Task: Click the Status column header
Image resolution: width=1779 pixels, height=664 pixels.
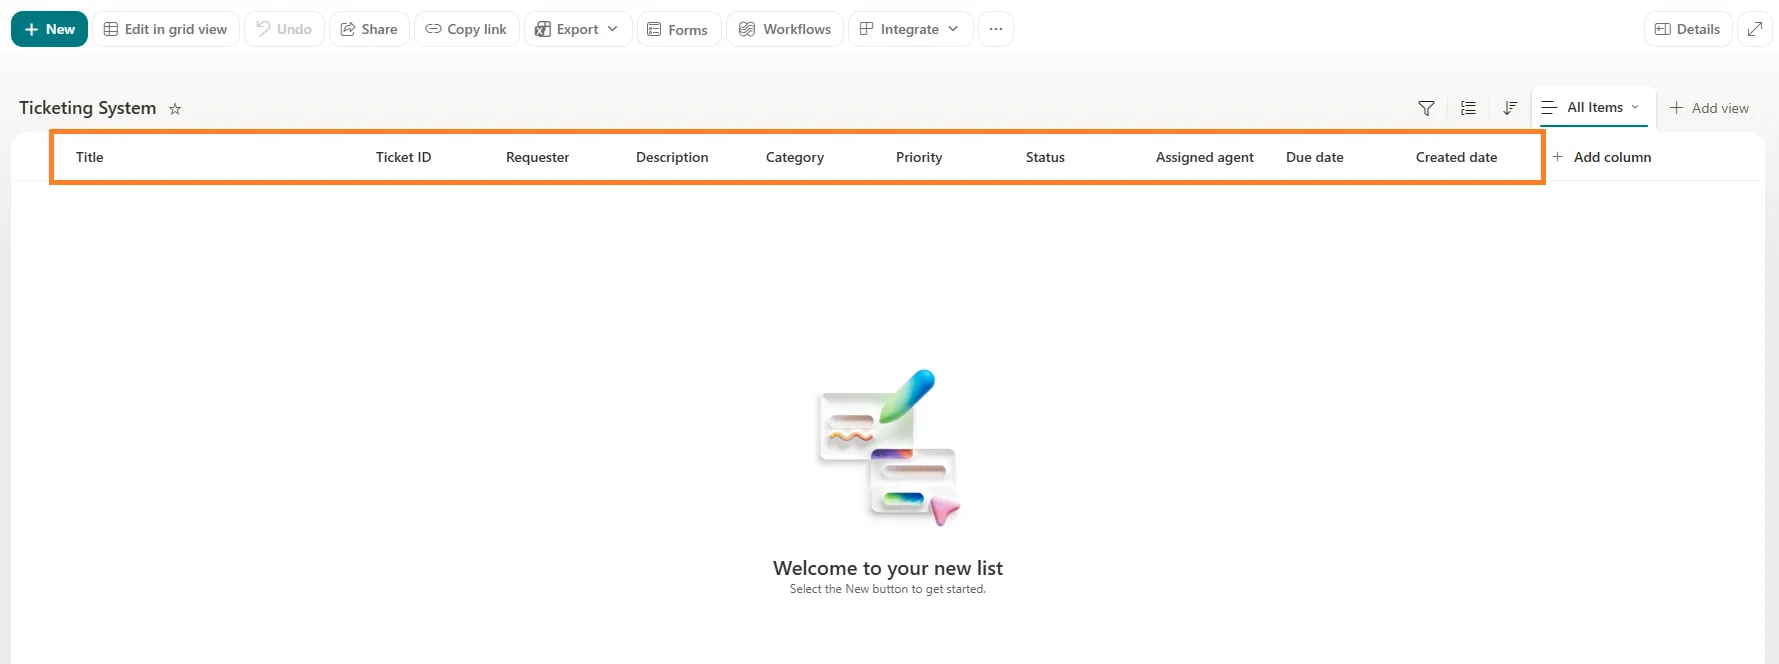Action: click(1045, 157)
